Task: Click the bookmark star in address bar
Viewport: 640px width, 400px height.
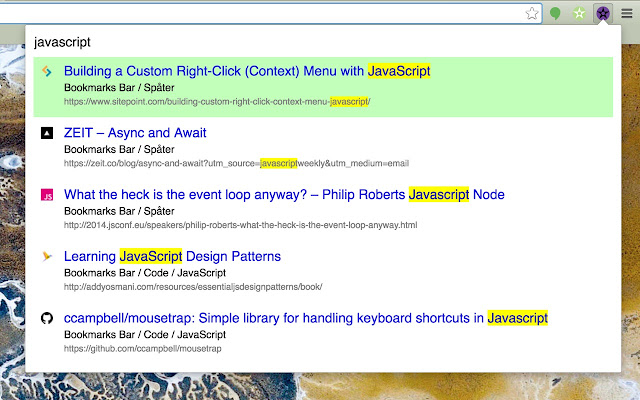Action: 532,13
